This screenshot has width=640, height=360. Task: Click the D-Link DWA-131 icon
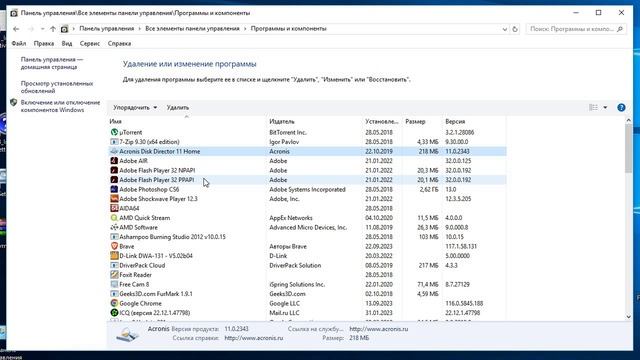coord(114,256)
